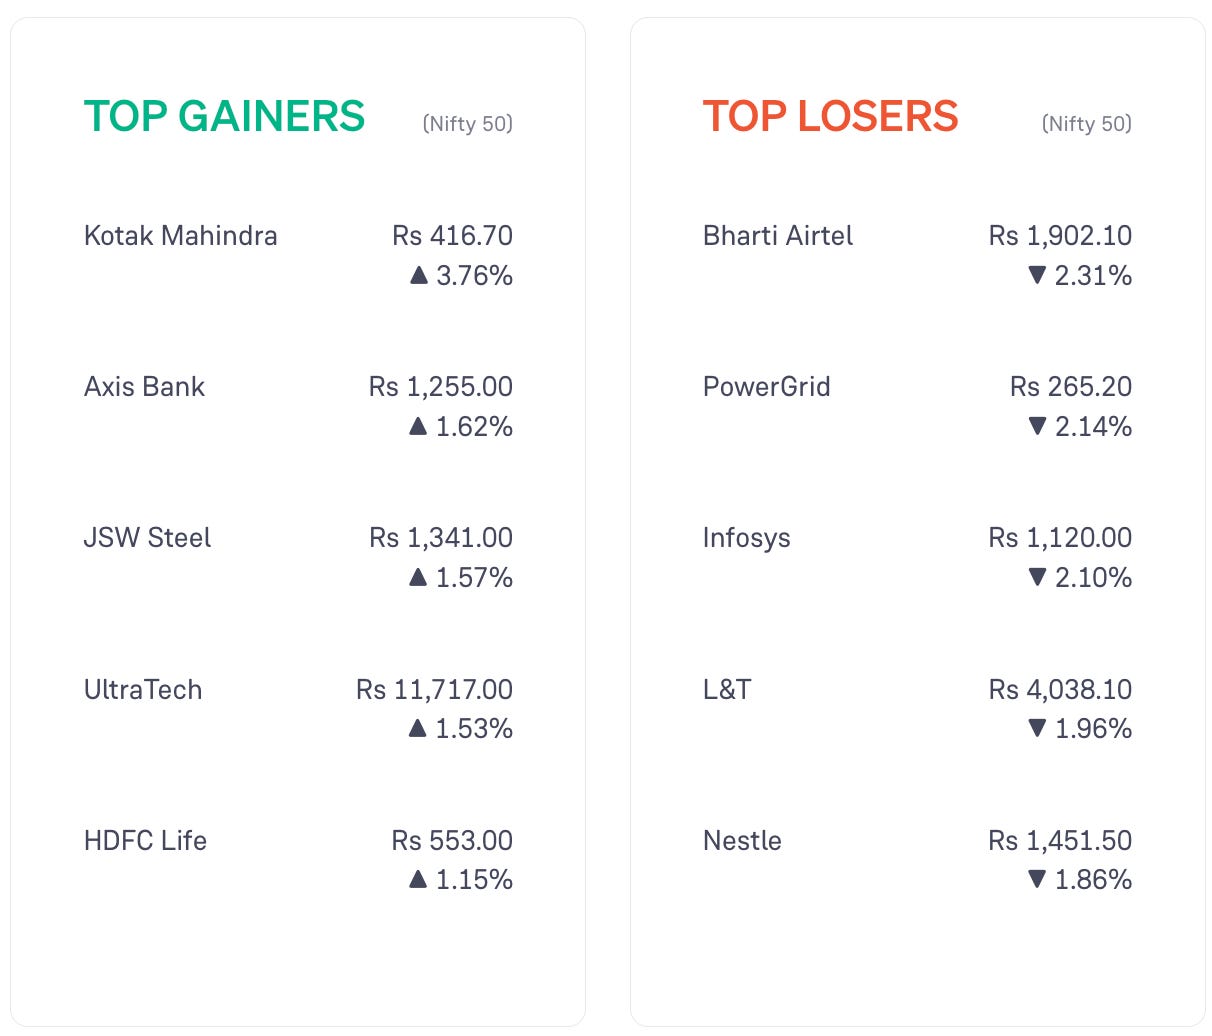The image size is (1212, 1036).
Task: Click the up arrow next to 1.53%
Action: (x=418, y=728)
